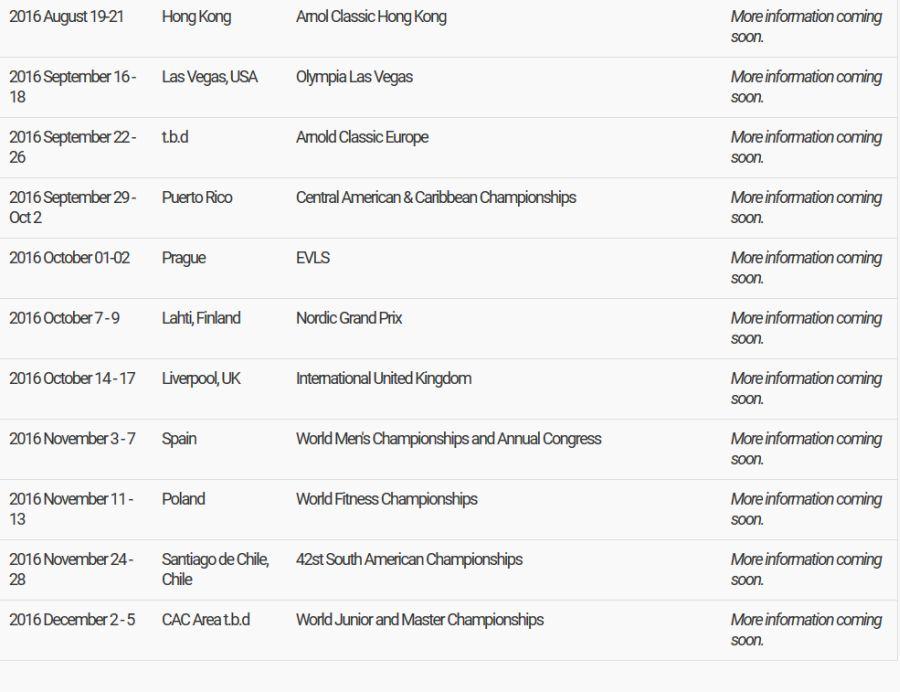Click the 2016 August 19-21 date cell
Screen dimensions: 900x692
(67, 17)
